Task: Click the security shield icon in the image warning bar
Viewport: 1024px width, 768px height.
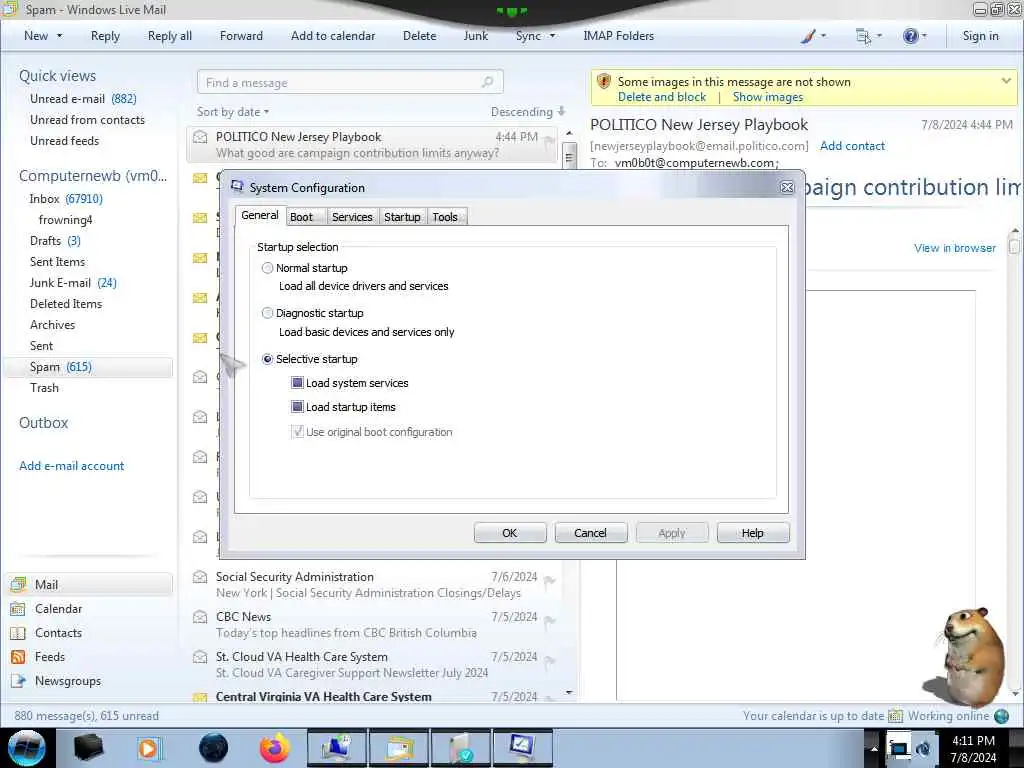Action: pyautogui.click(x=604, y=82)
